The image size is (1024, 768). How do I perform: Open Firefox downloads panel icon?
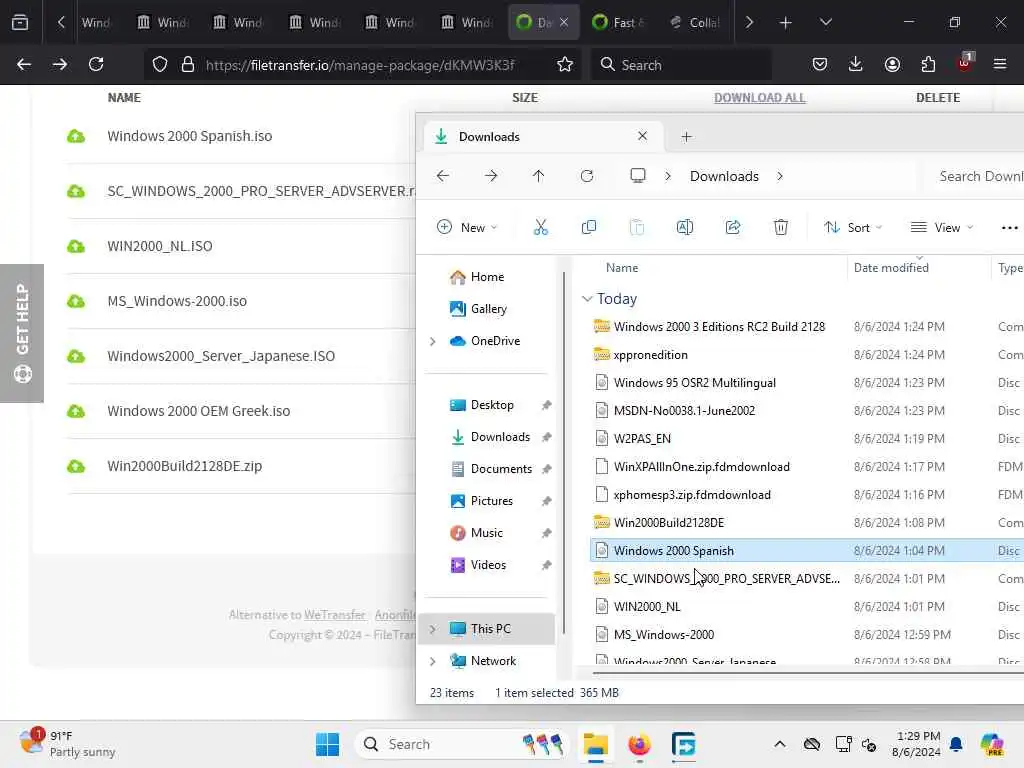coord(856,64)
